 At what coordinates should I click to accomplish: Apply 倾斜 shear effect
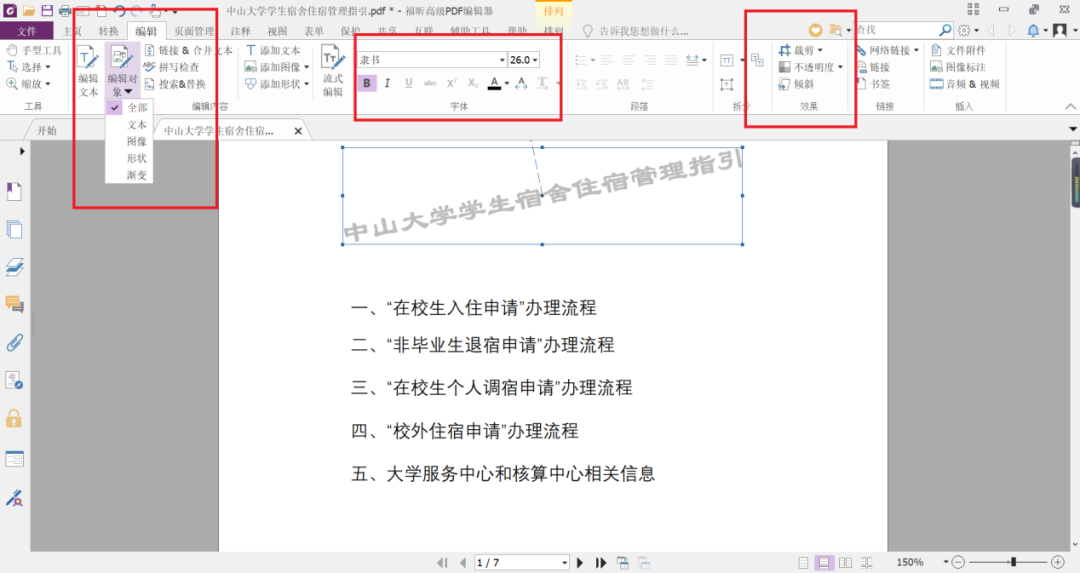click(796, 84)
